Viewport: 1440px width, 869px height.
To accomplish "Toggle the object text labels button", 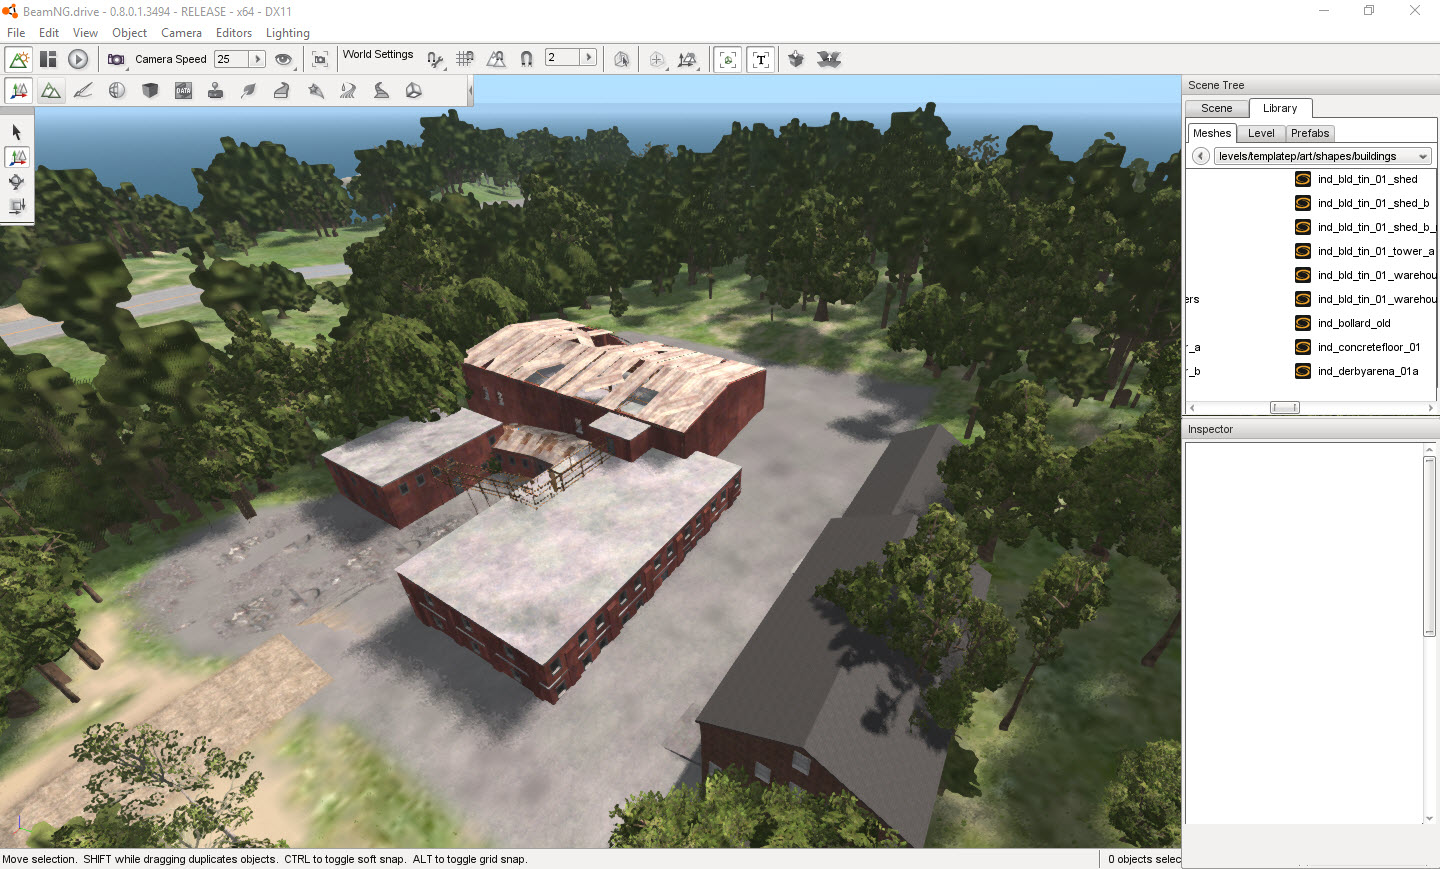I will [x=761, y=59].
